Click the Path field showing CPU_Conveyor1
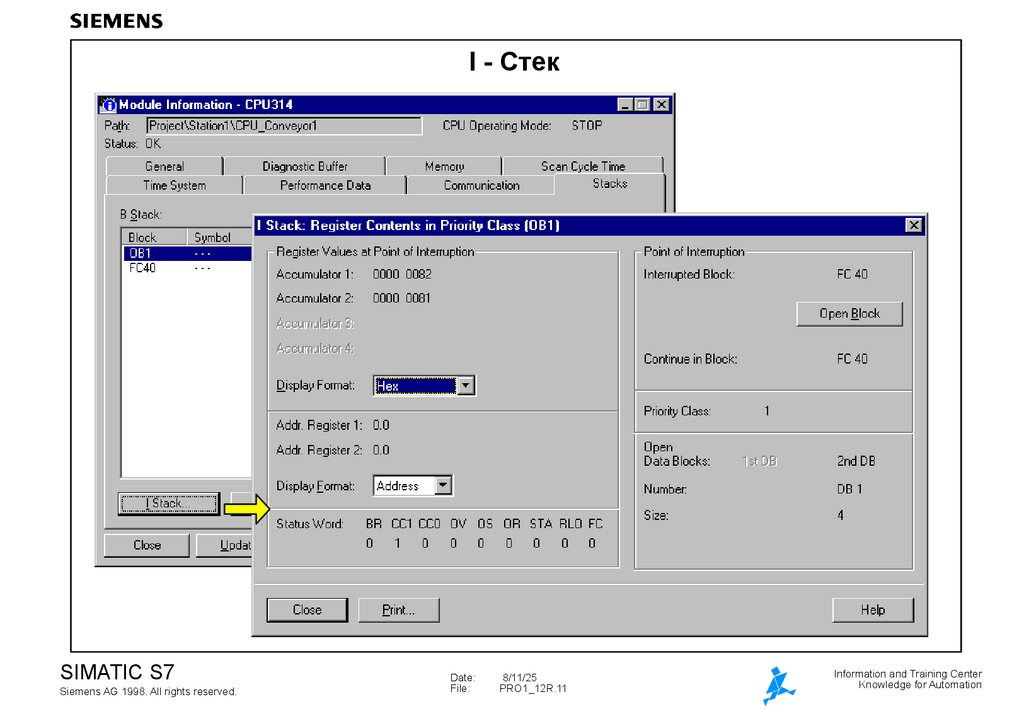 pos(283,126)
